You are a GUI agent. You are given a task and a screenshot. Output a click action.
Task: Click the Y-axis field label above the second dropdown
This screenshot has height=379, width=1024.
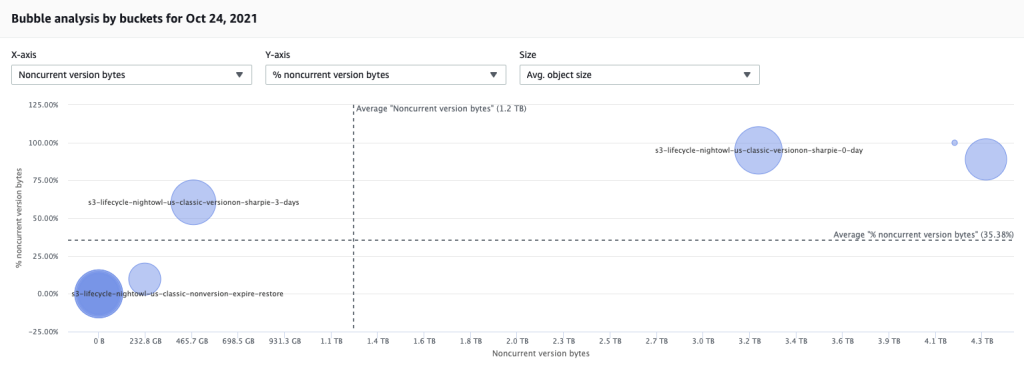[x=278, y=56]
